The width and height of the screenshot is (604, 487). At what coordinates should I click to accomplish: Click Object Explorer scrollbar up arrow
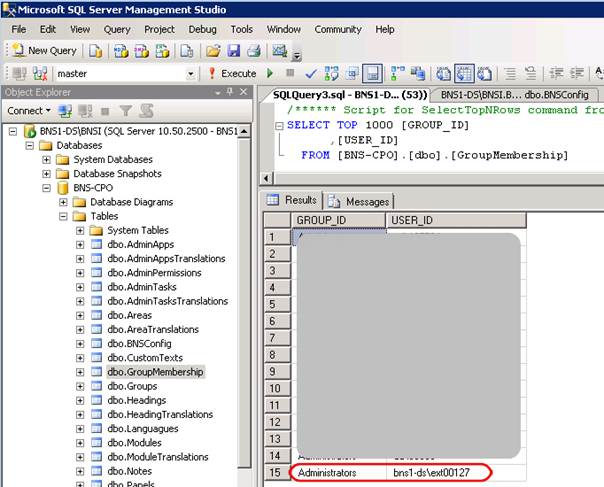pyautogui.click(x=244, y=131)
